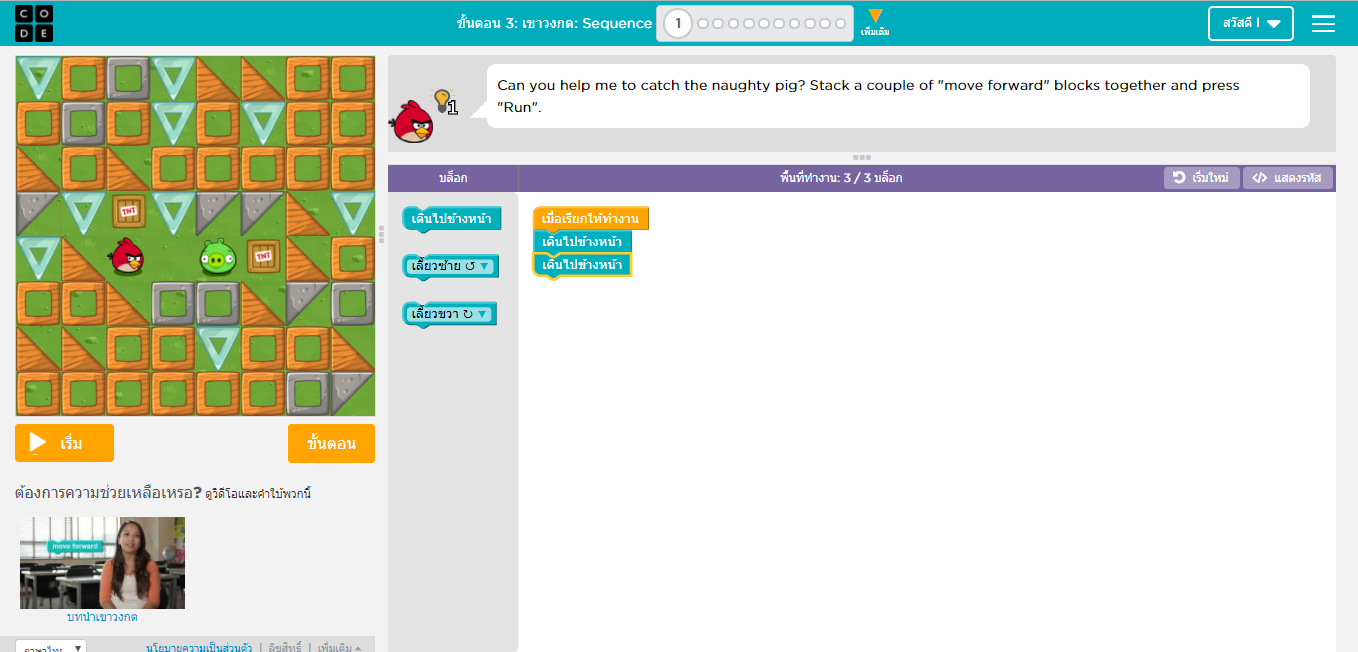The width and height of the screenshot is (1358, 652).
Task: Click the TNT crate above the bird
Action: [x=127, y=211]
